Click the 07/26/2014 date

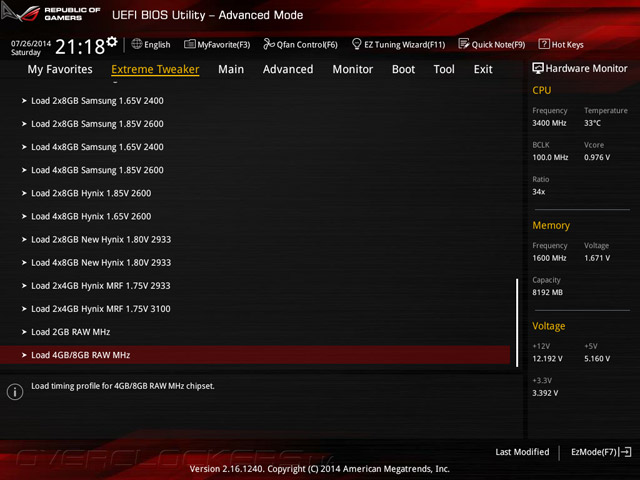[x=31, y=43]
